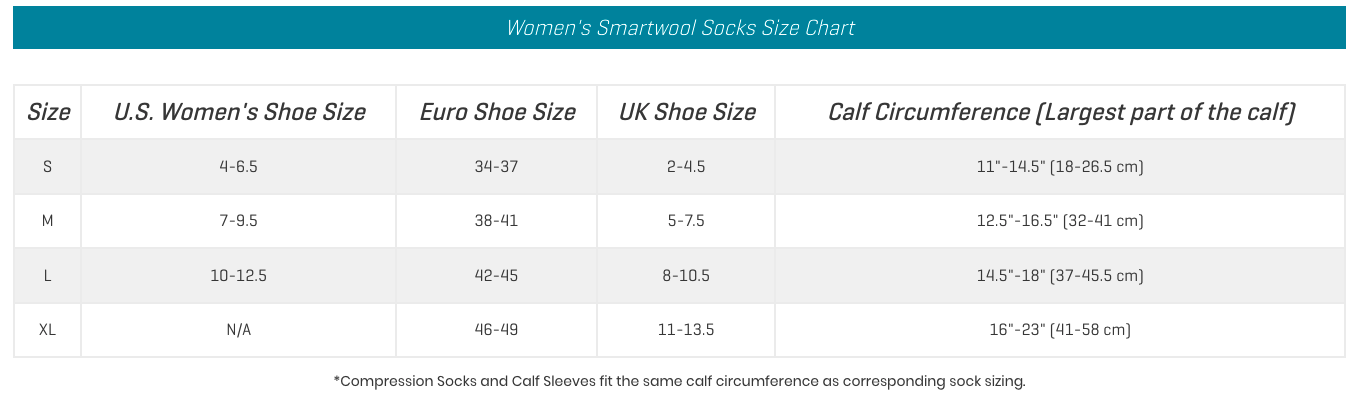
Task: Click the Euro Shoe Size header
Action: coord(497,112)
